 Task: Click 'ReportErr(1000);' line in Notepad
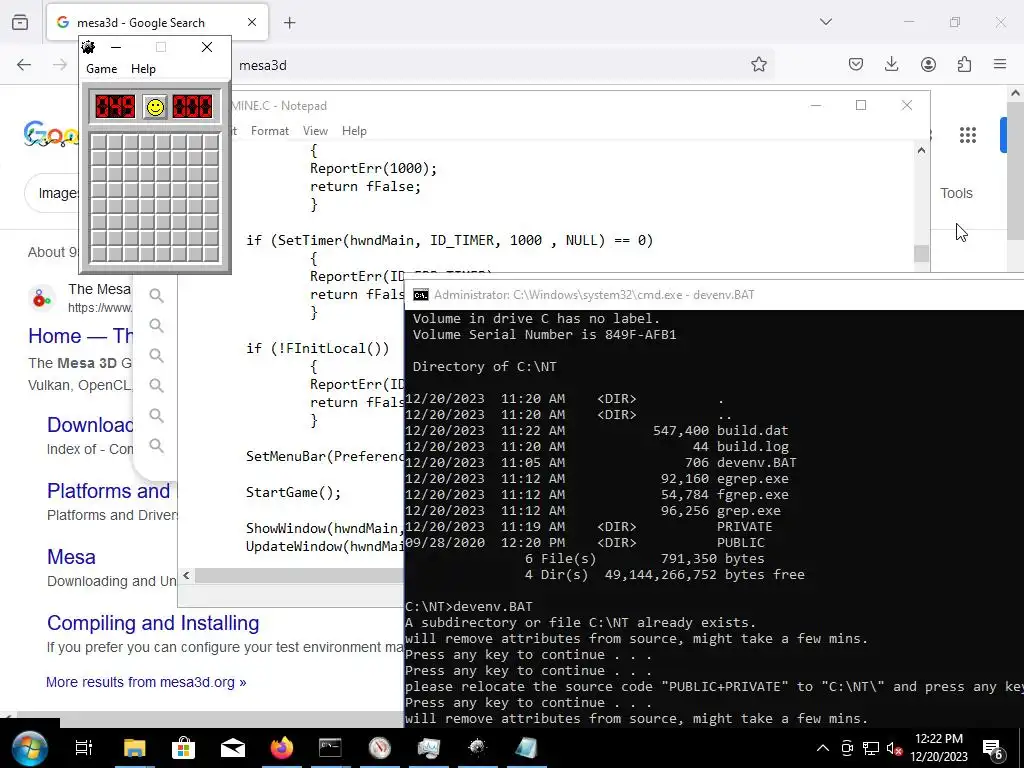373,168
